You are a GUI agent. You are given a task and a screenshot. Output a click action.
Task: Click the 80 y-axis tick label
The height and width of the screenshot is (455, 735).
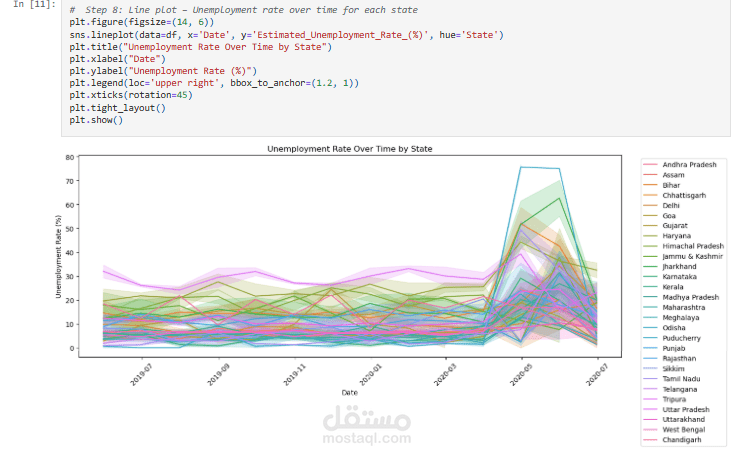(x=70, y=157)
